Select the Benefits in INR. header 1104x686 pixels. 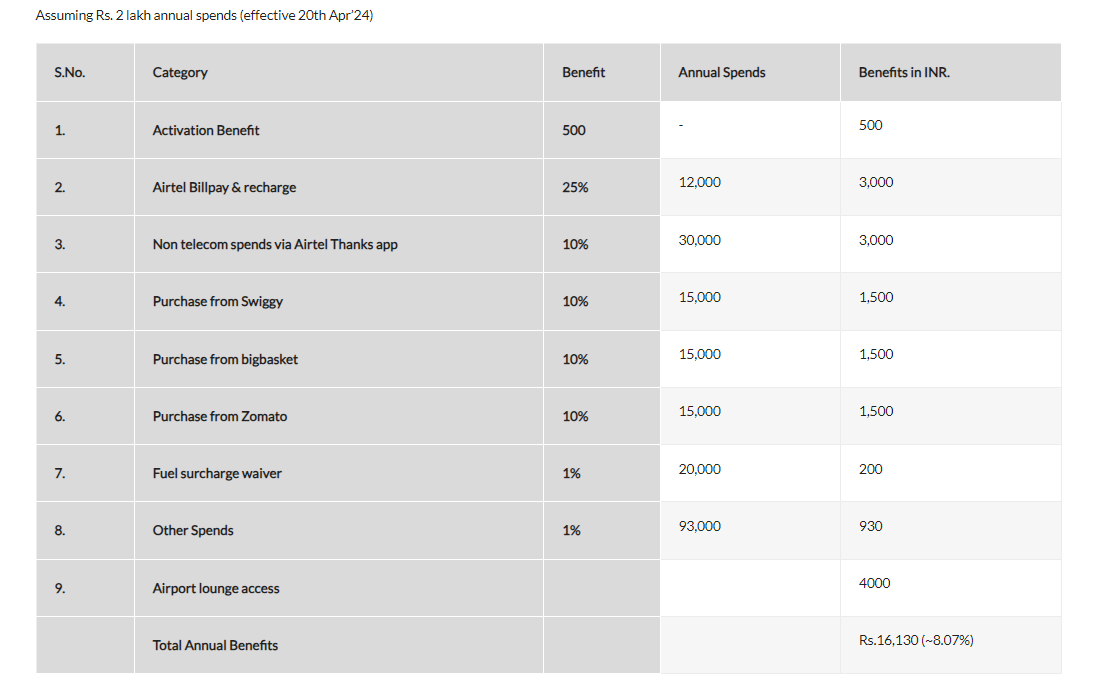[903, 73]
